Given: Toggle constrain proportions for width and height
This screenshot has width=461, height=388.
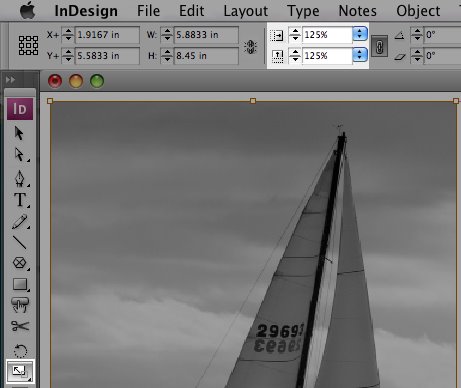Looking at the screenshot, I should pyautogui.click(x=250, y=47).
